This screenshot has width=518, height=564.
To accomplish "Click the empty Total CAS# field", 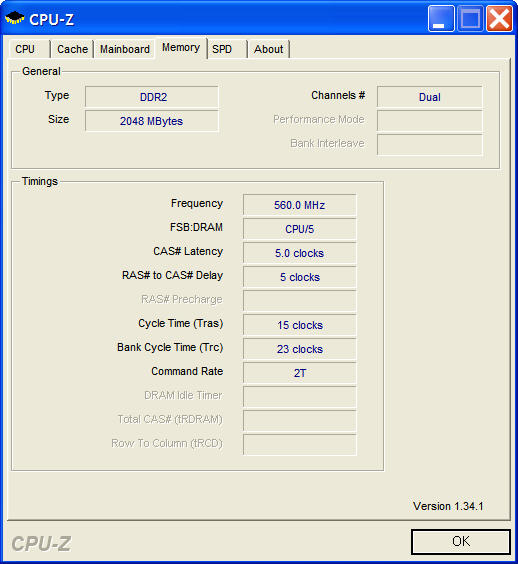I will 300,421.
